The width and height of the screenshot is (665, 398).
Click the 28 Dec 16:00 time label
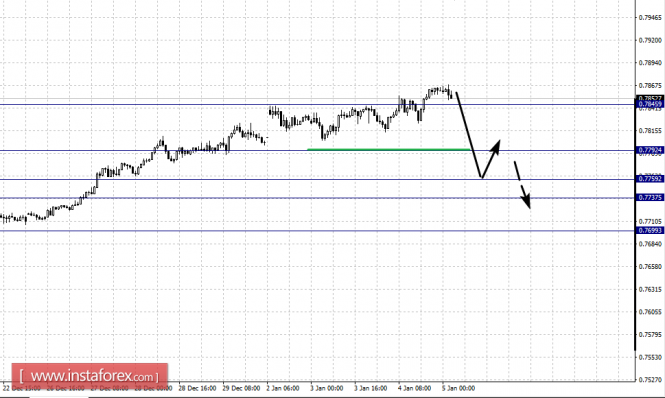(197, 388)
